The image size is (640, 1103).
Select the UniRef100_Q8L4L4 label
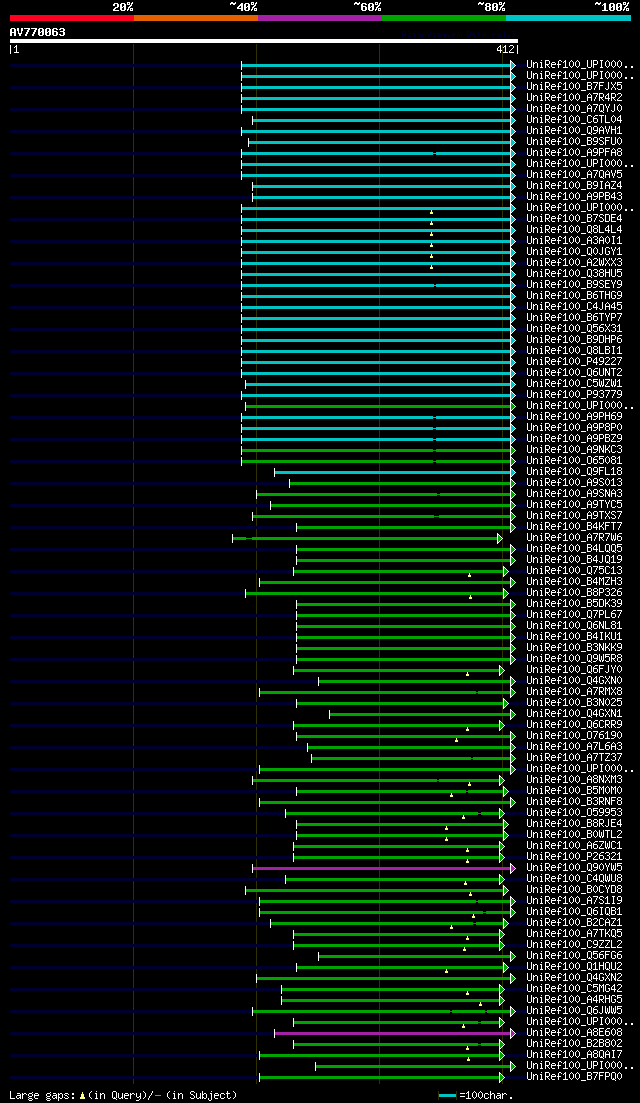574,229
